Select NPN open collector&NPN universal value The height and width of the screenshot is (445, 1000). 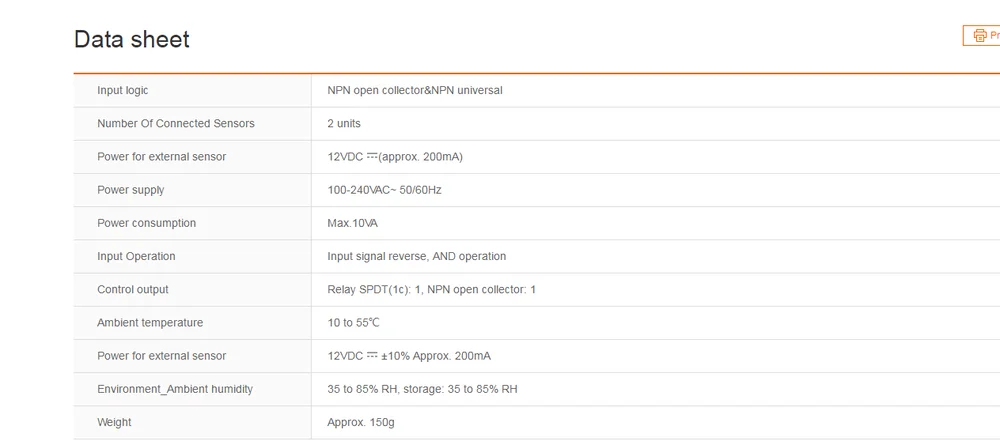415,91
